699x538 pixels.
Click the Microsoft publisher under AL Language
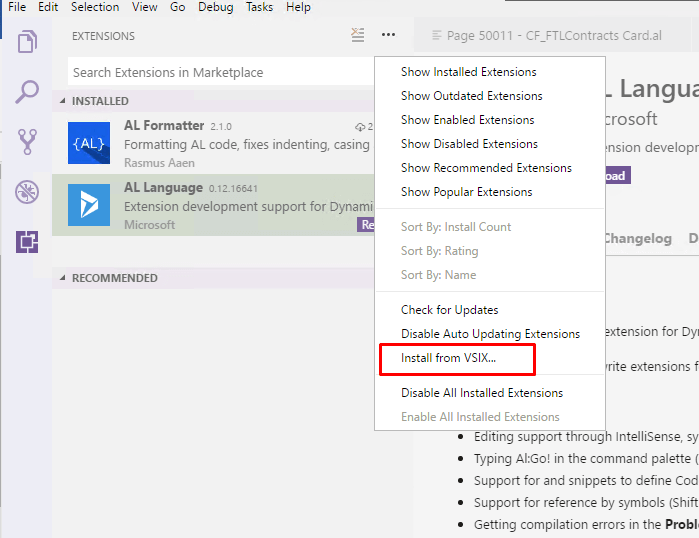click(x=149, y=225)
